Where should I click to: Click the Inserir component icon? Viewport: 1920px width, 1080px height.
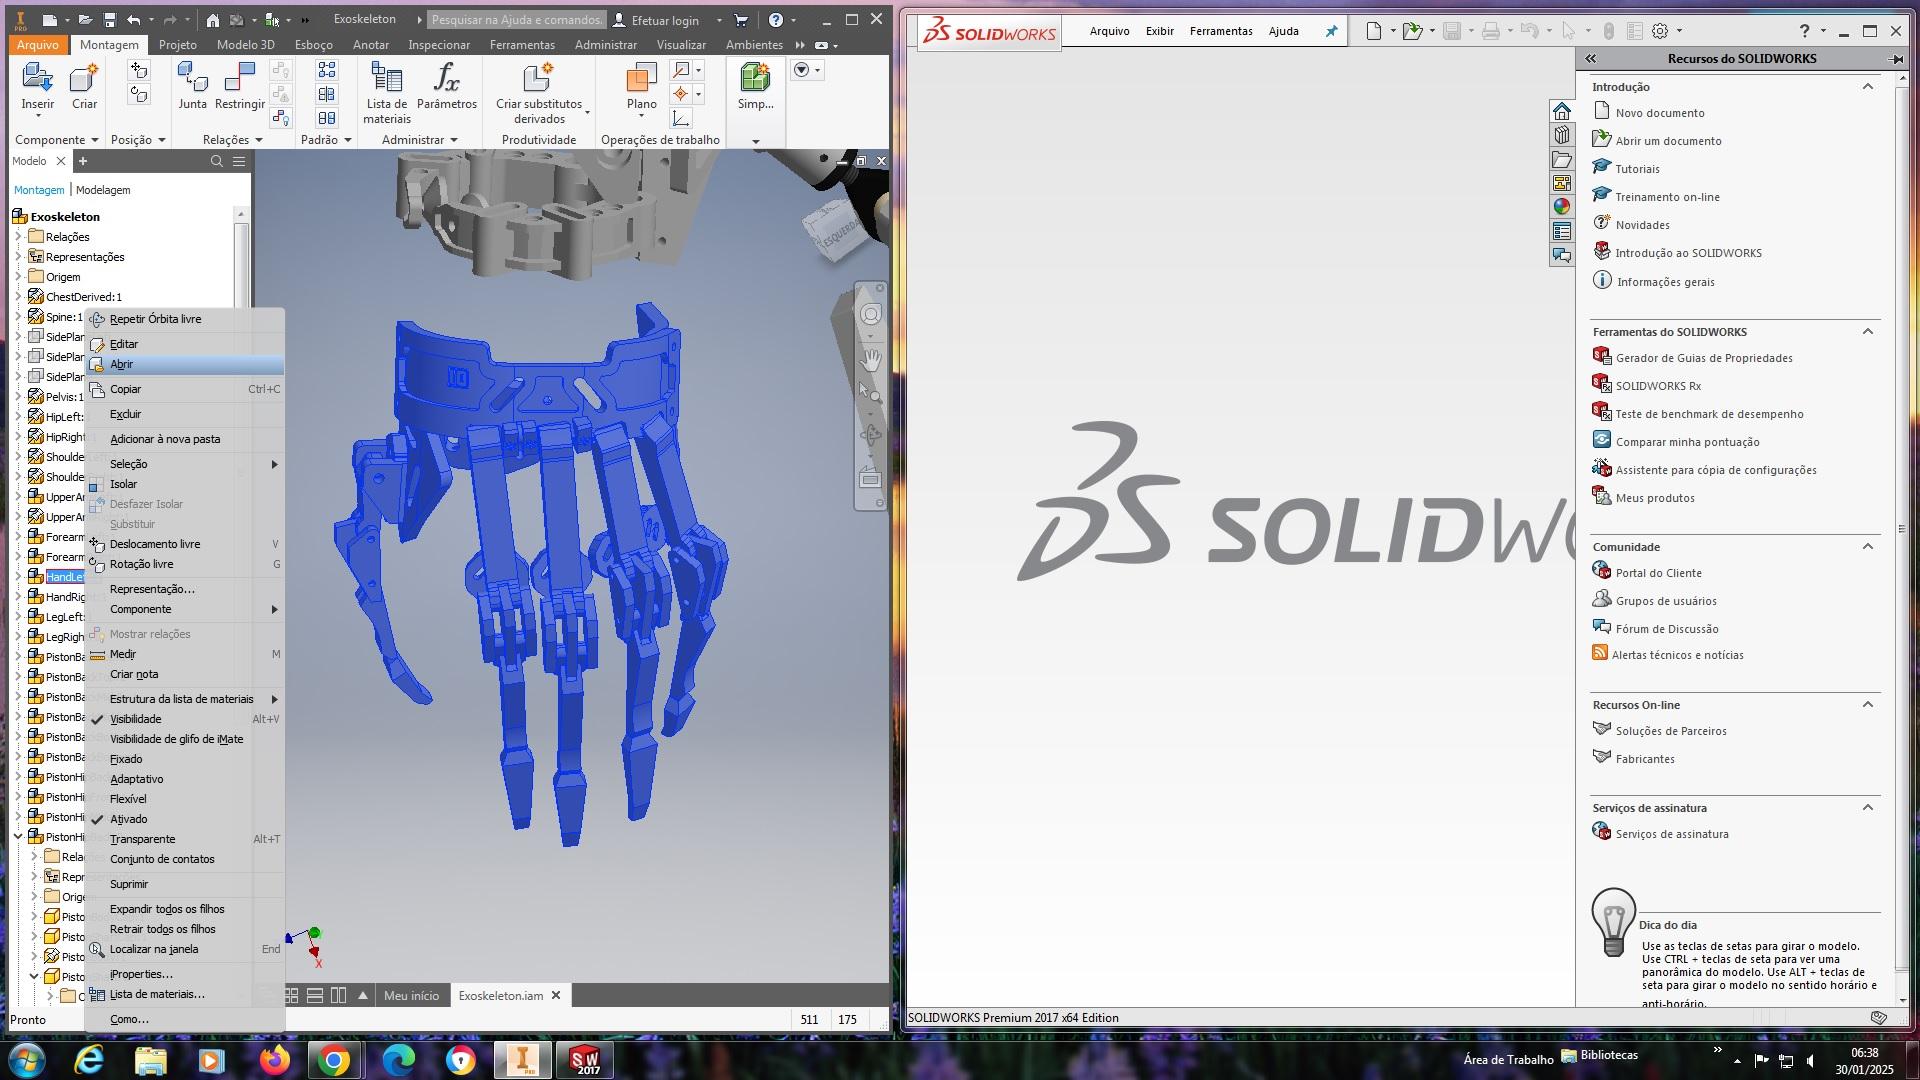tap(37, 80)
